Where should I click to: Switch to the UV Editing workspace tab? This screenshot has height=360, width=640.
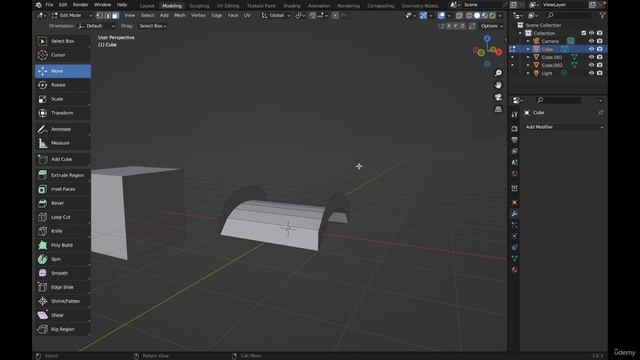(x=228, y=6)
